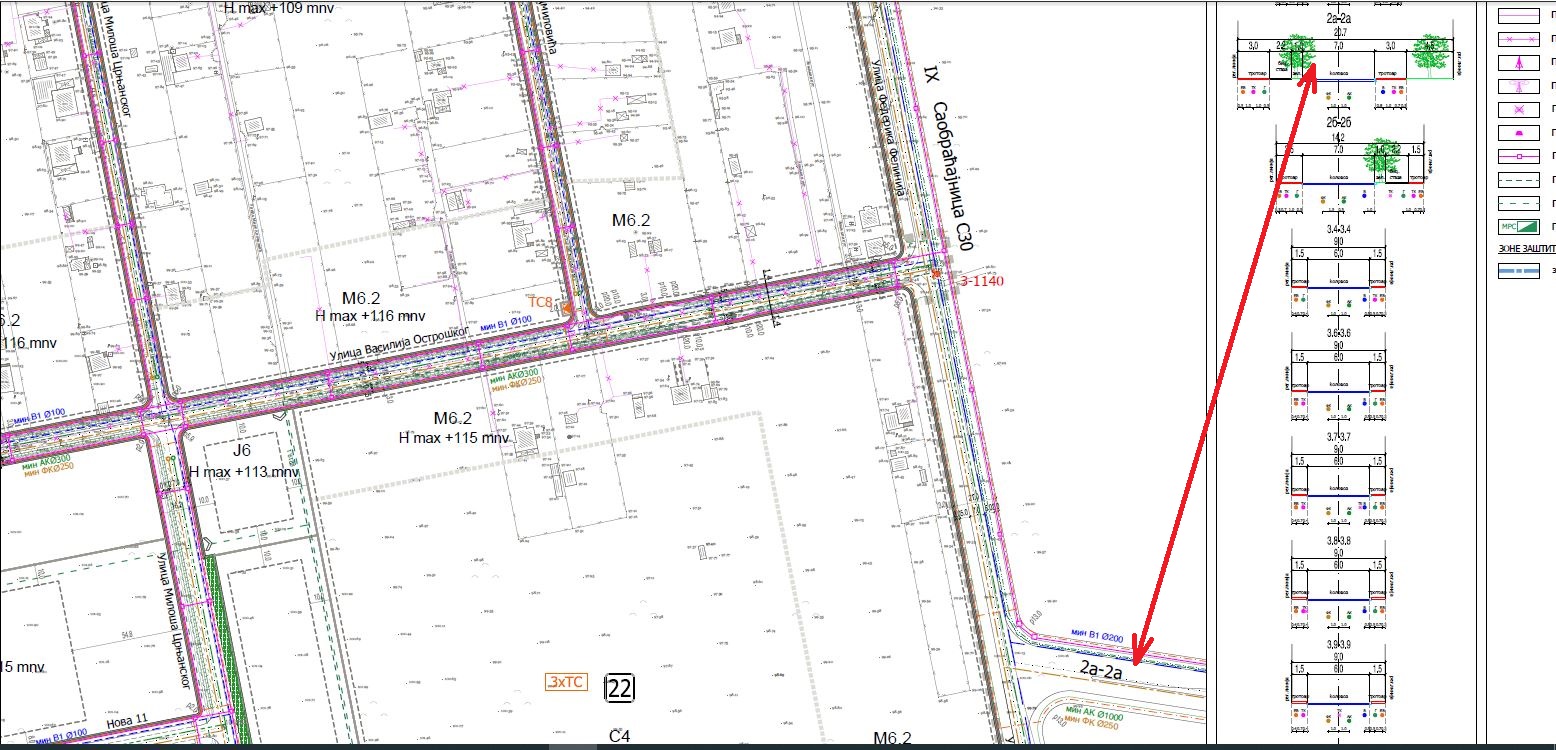Click the light pink pylon legend symbol
Viewport: 1556px width, 750px height.
1518,85
